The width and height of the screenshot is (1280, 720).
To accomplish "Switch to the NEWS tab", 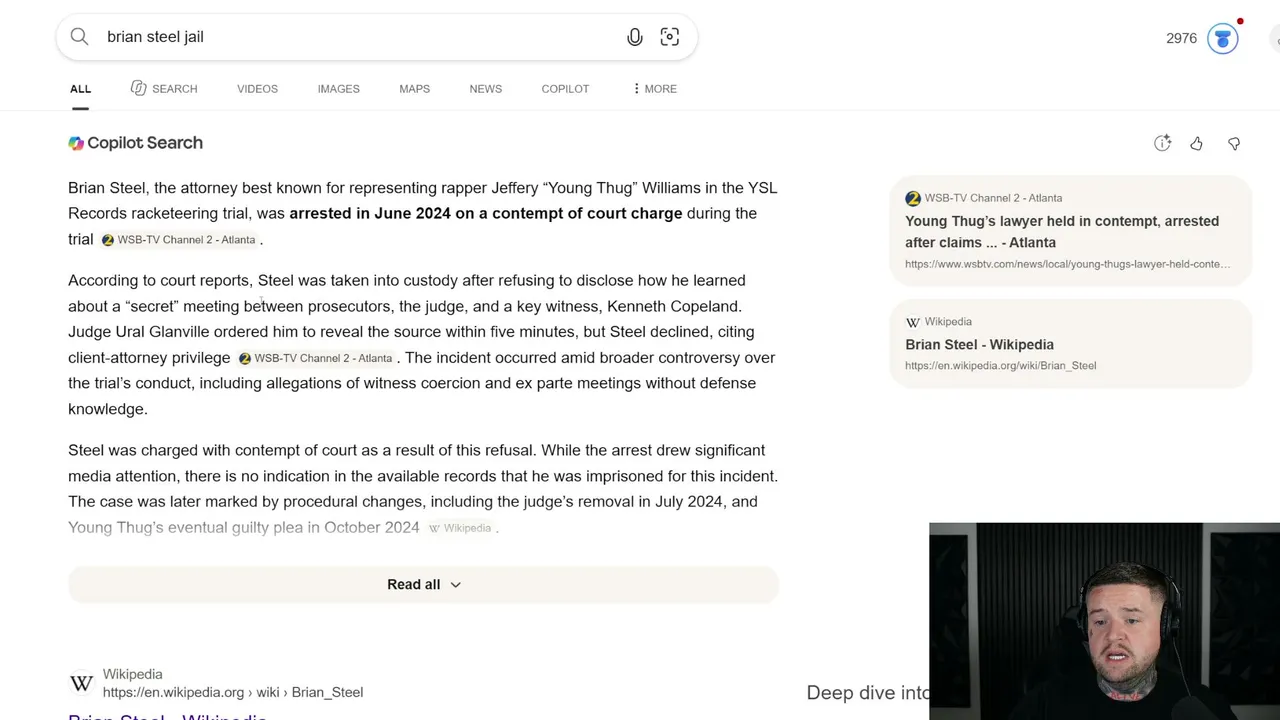I will click(x=486, y=89).
